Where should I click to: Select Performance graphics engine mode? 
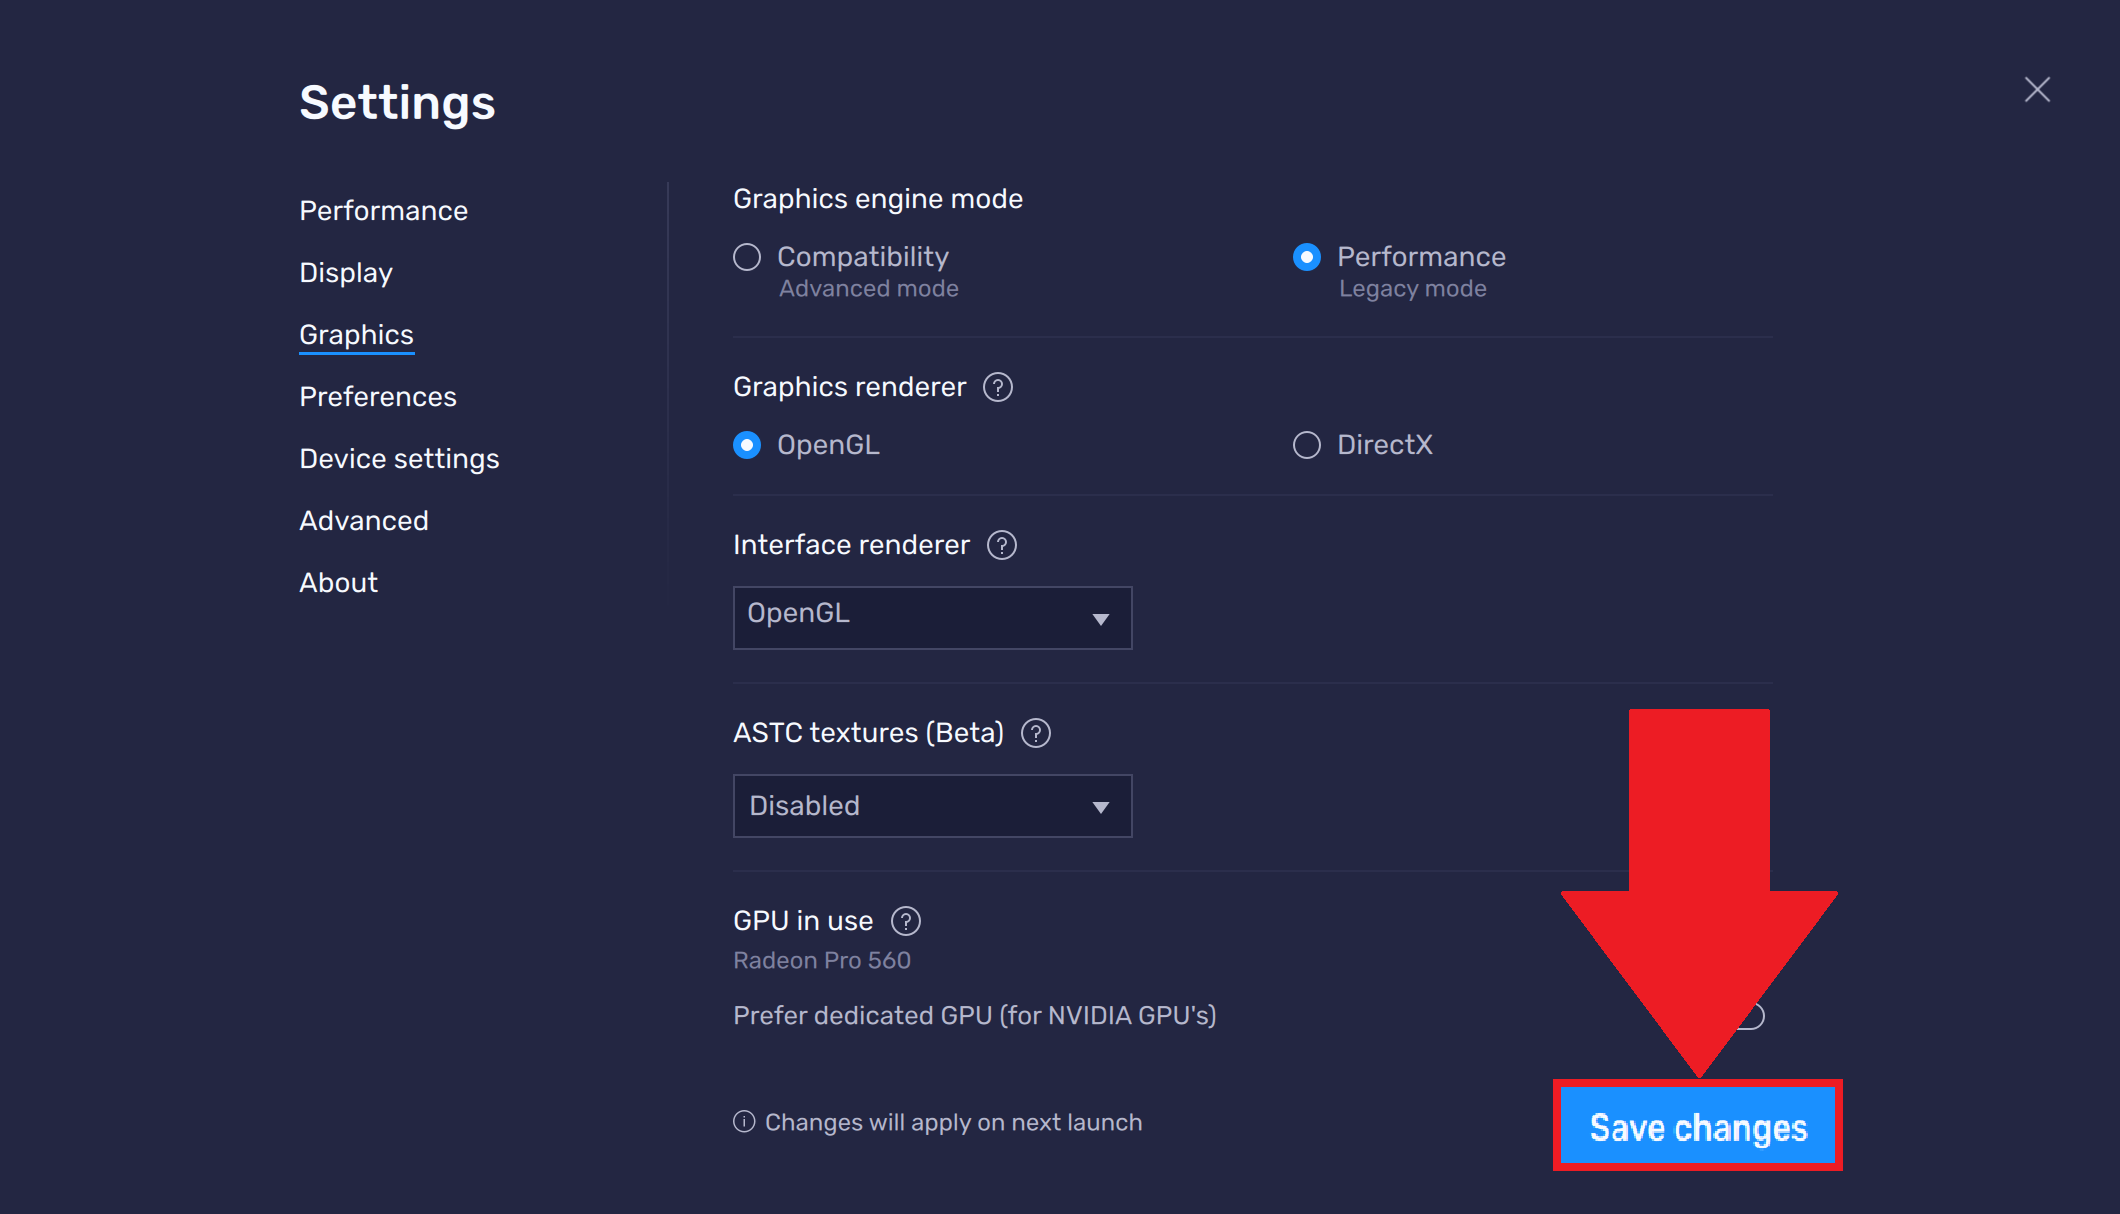pos(1306,258)
